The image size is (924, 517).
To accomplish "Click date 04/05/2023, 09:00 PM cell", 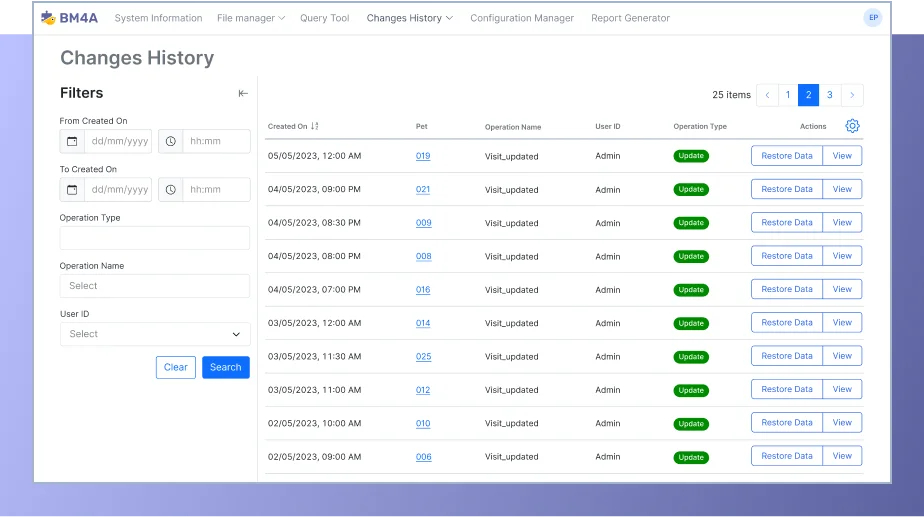I will (314, 189).
